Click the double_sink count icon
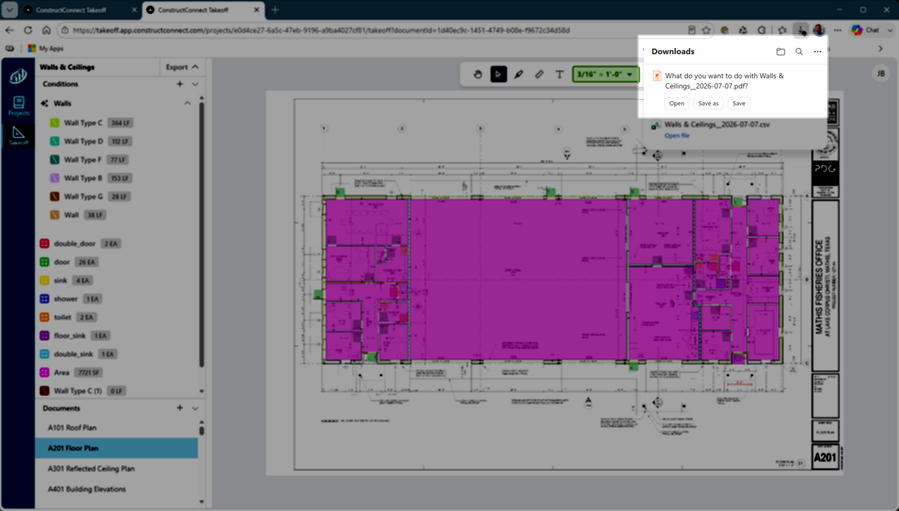Screen dimensions: 899x511 44,354
